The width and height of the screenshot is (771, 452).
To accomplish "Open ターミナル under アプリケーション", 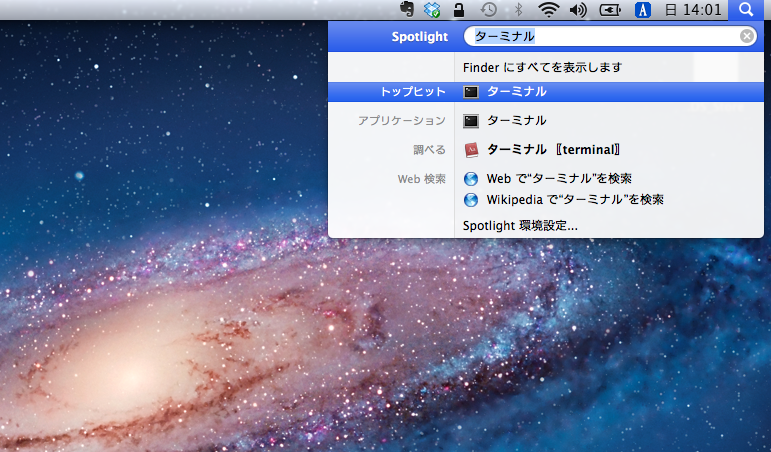I will (516, 121).
